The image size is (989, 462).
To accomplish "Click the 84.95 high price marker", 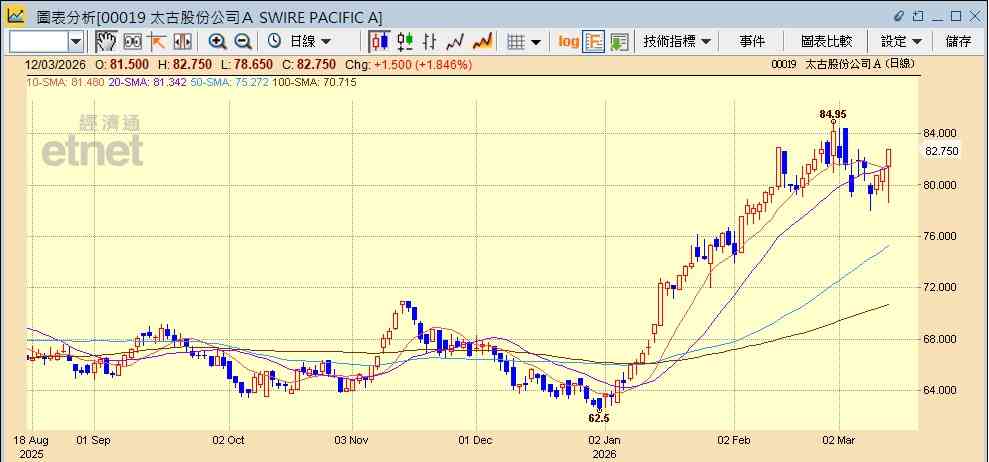I will pyautogui.click(x=833, y=114).
